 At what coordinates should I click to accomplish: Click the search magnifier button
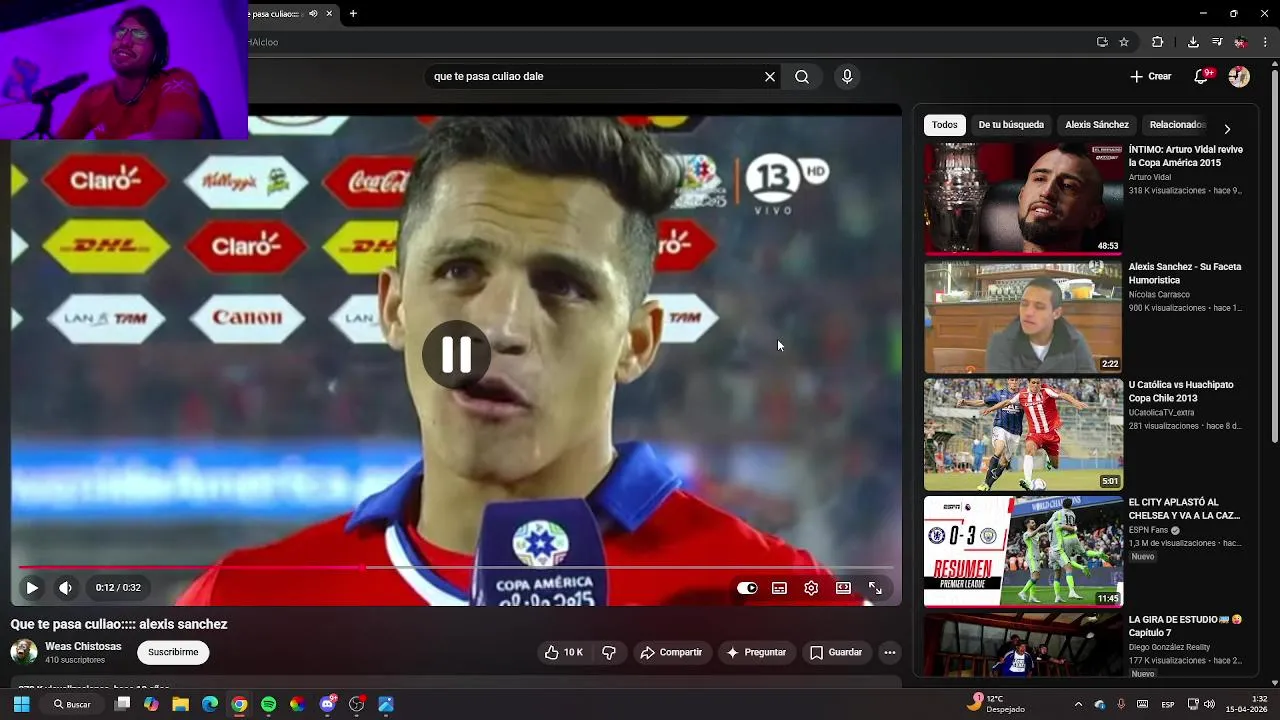(802, 76)
